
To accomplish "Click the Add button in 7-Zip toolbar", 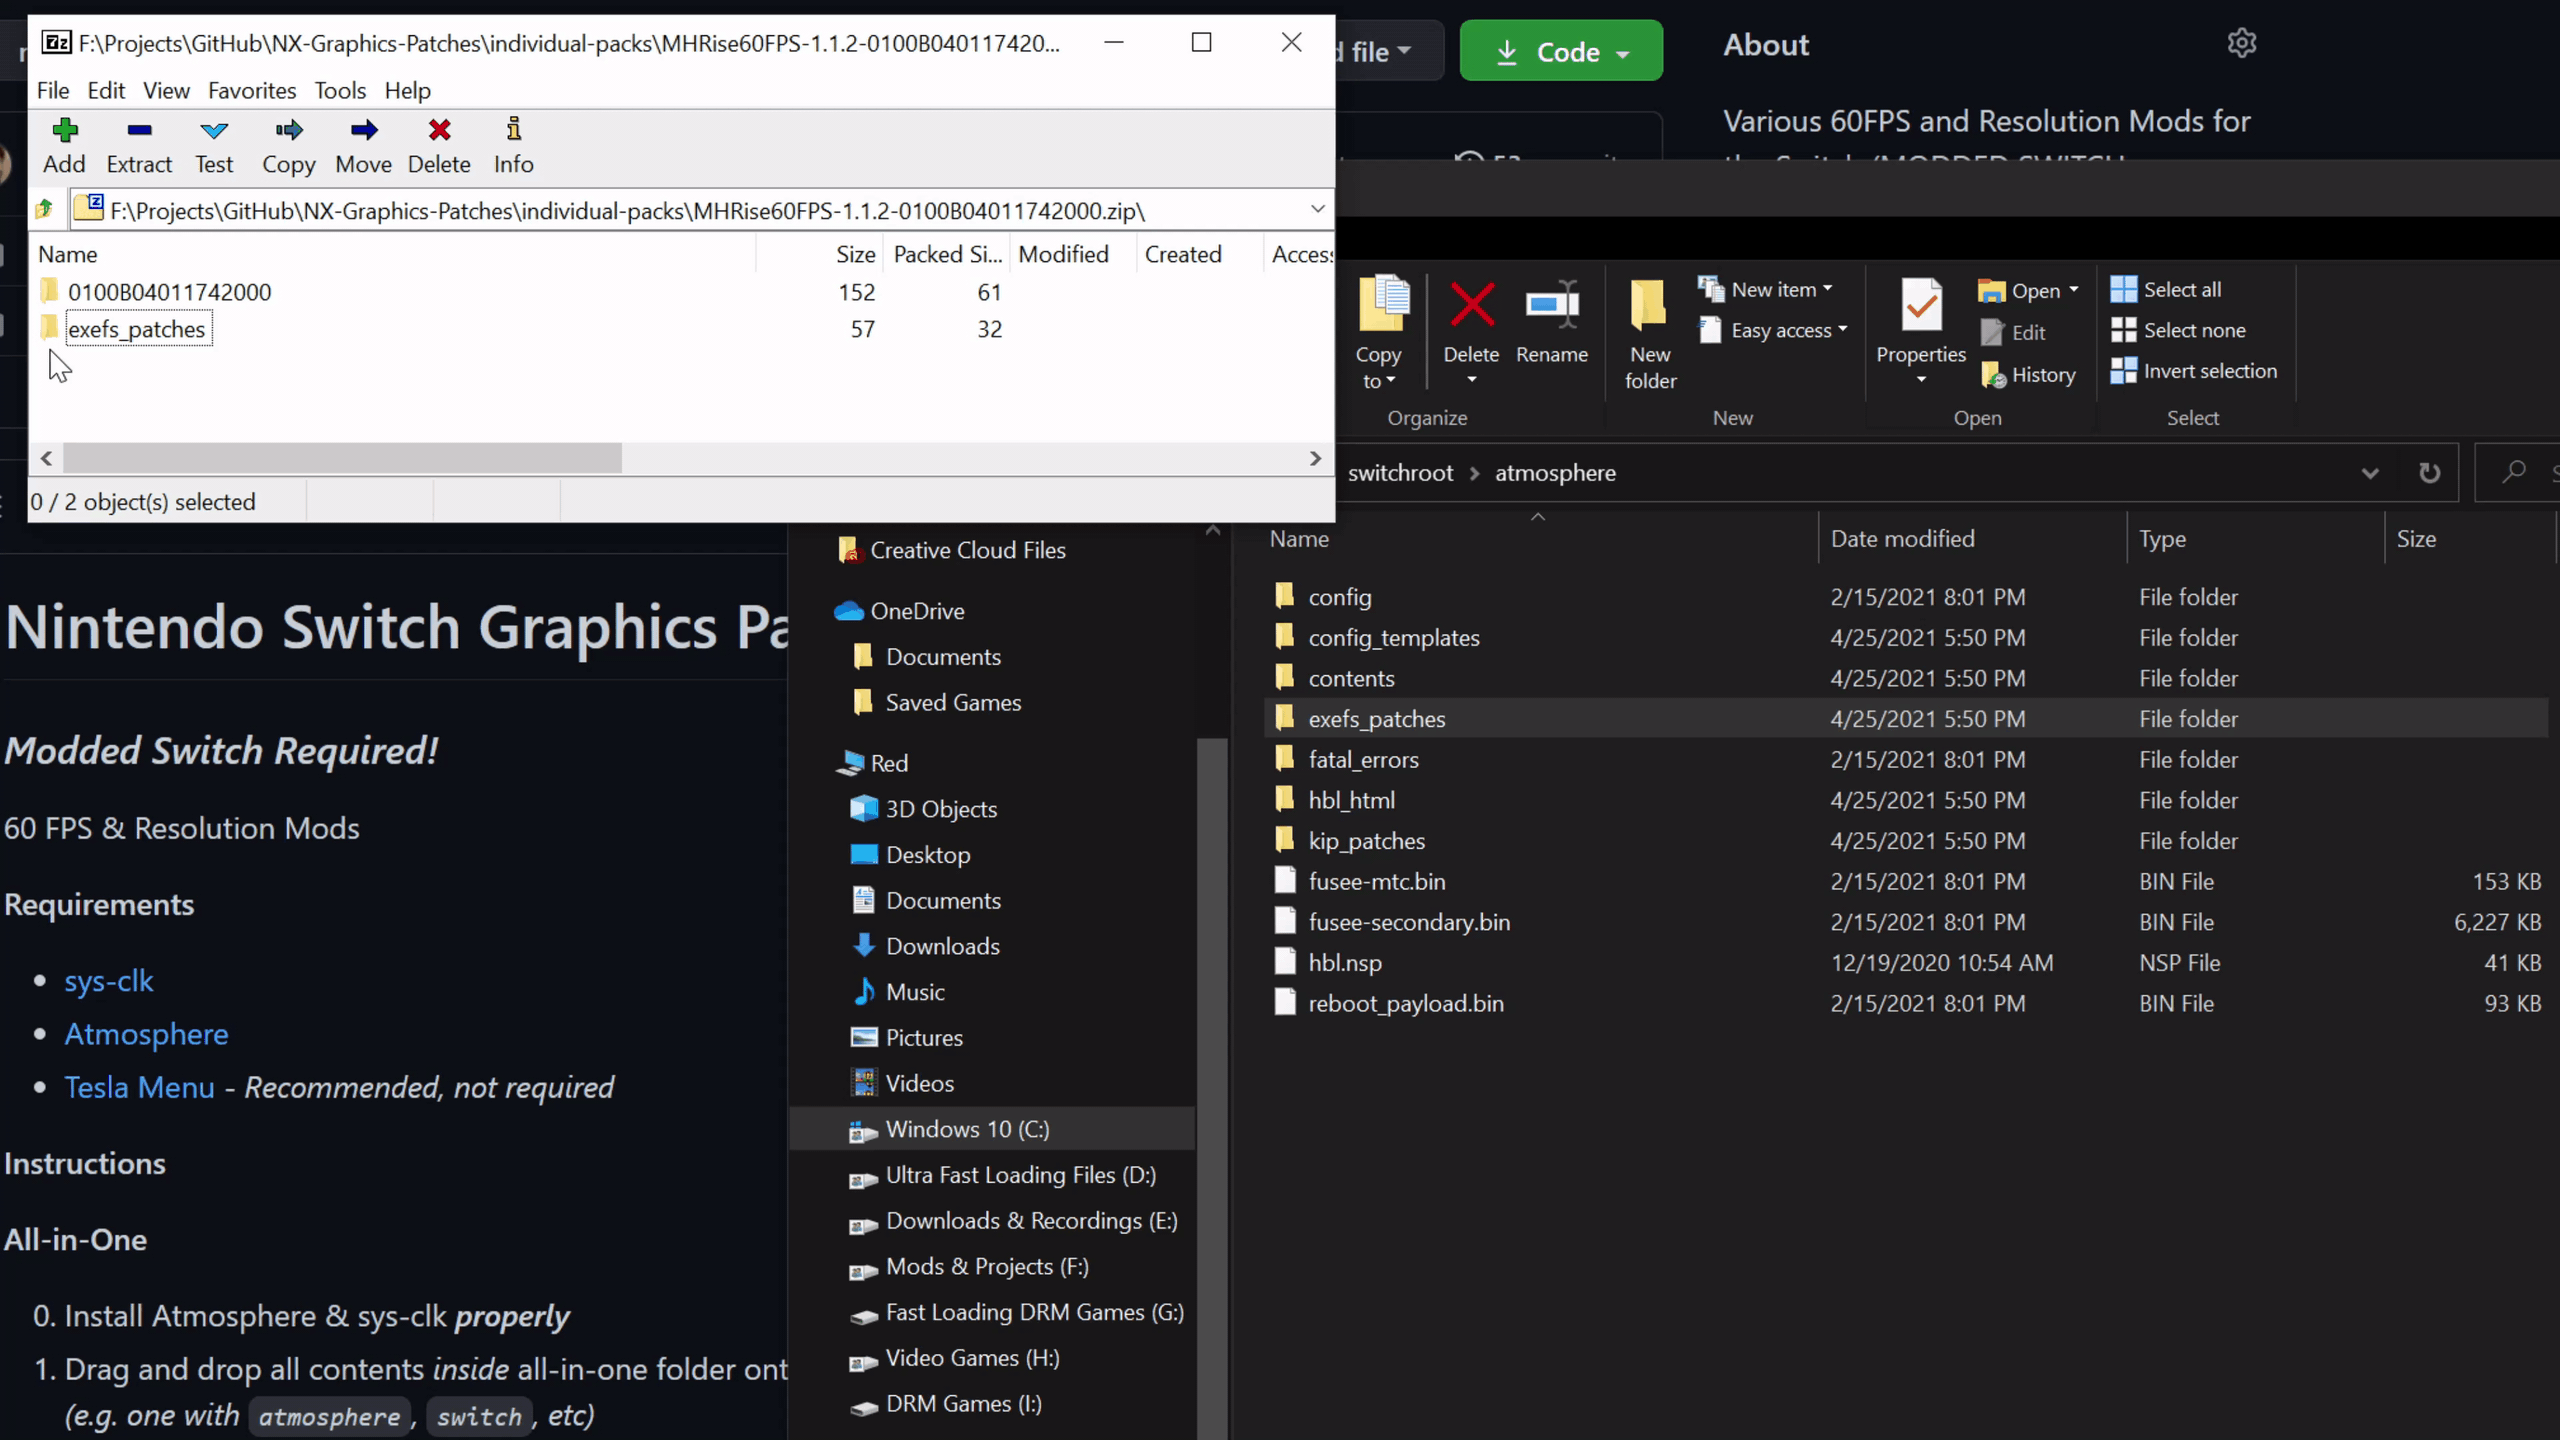I will [x=64, y=146].
